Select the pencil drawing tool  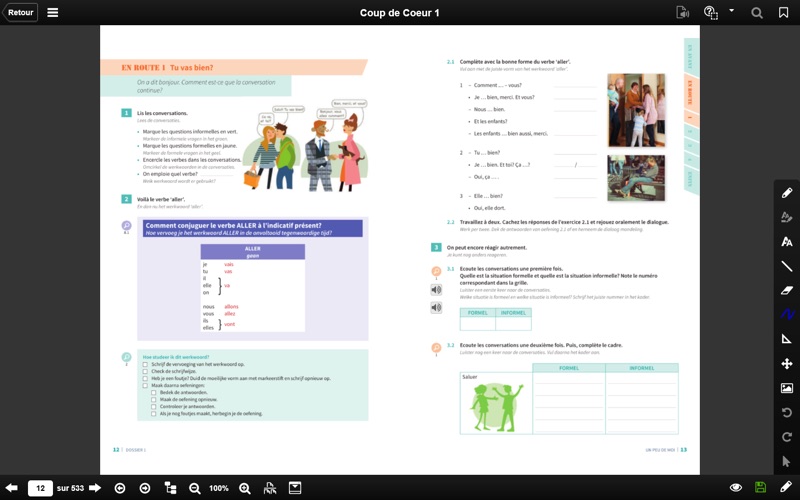(787, 193)
